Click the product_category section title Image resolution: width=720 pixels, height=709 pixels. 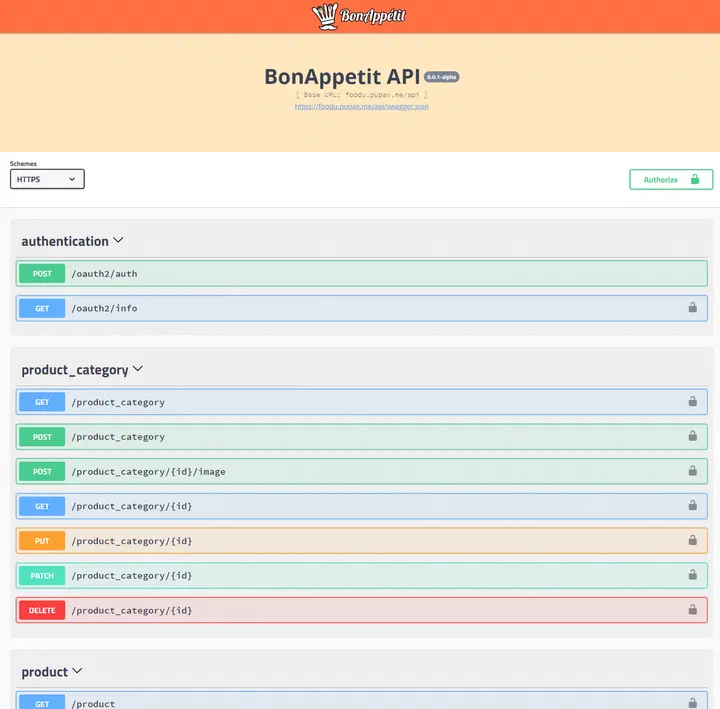(x=75, y=370)
